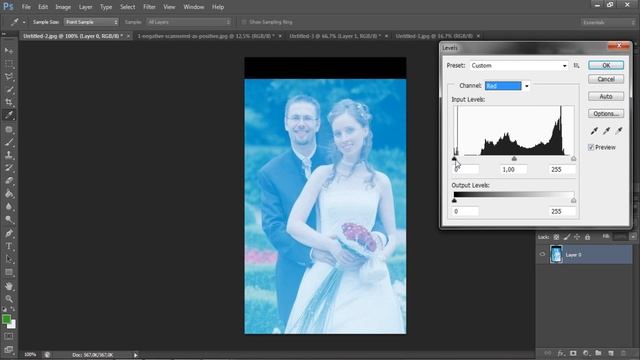Select the Brush tool

click(x=9, y=142)
